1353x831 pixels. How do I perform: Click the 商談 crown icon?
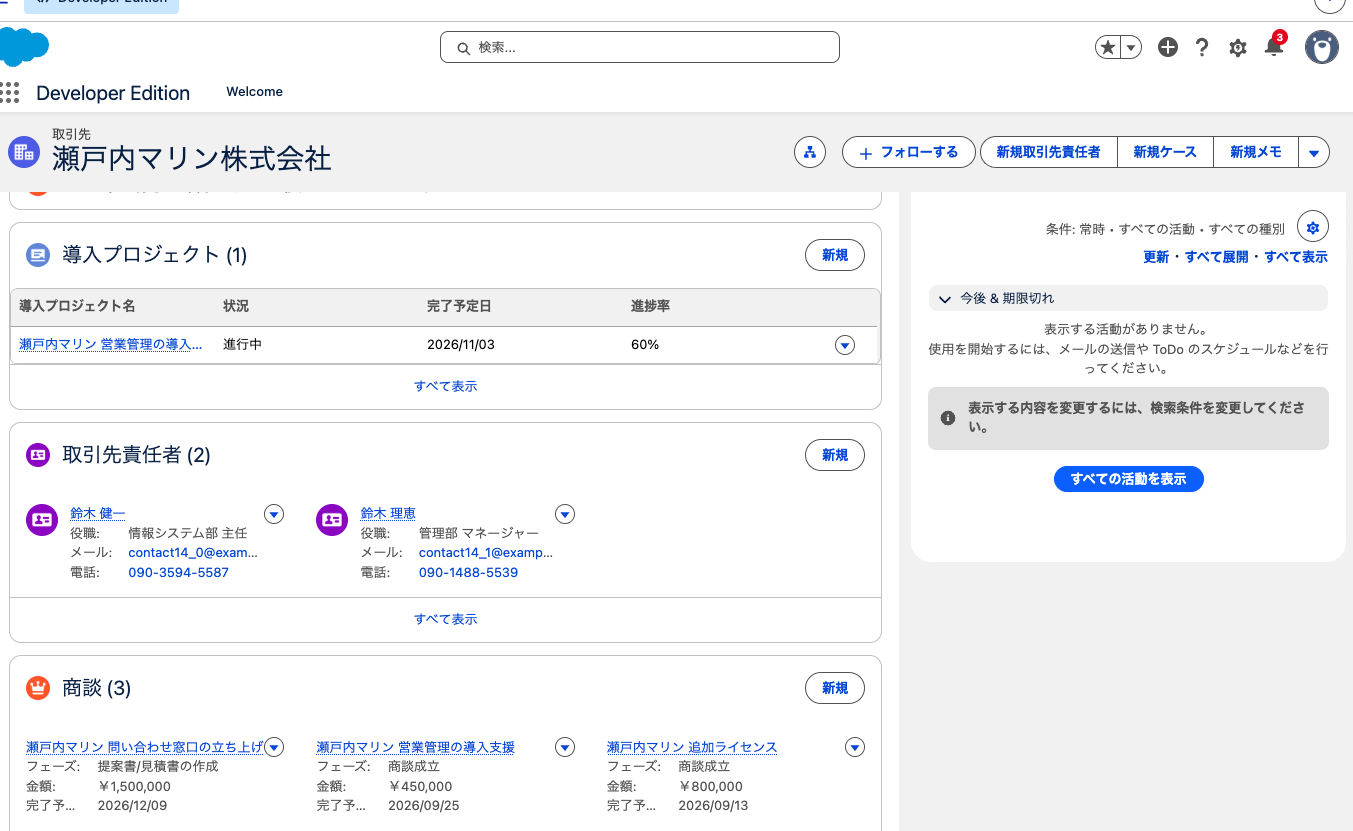point(38,688)
